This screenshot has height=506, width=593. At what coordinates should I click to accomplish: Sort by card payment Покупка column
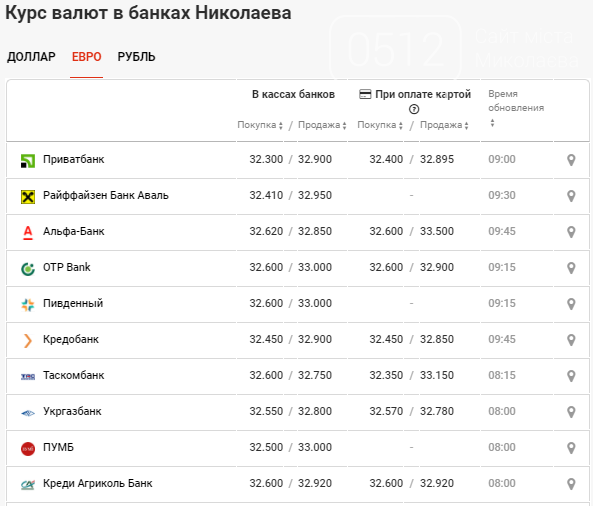click(x=380, y=125)
